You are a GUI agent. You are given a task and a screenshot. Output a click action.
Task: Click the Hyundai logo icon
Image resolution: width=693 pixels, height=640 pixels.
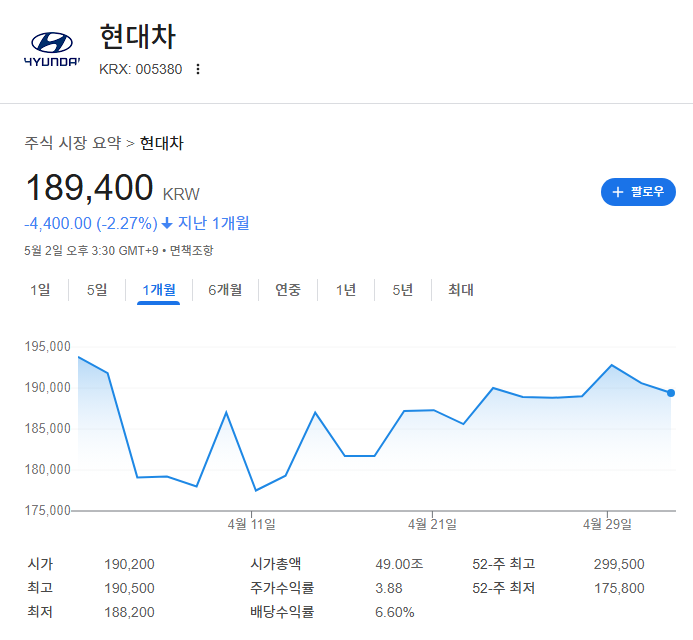(x=52, y=49)
